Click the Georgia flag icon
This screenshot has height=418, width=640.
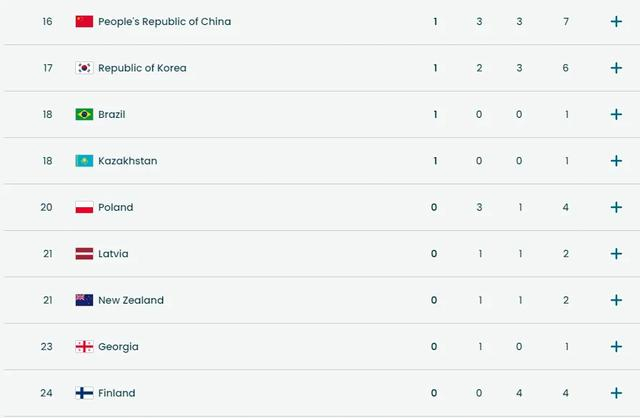point(84,347)
